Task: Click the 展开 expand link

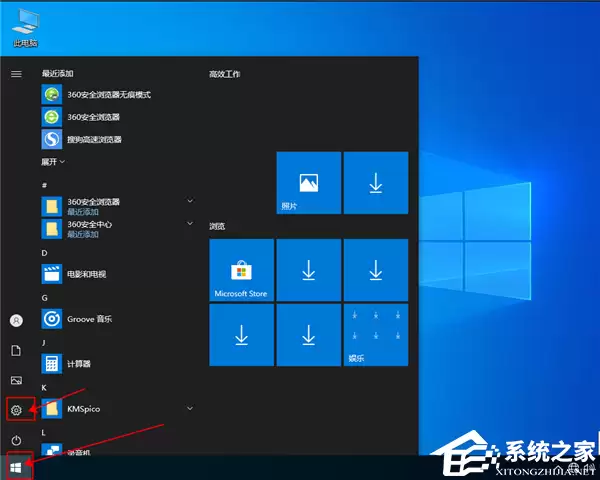Action: pos(53,162)
